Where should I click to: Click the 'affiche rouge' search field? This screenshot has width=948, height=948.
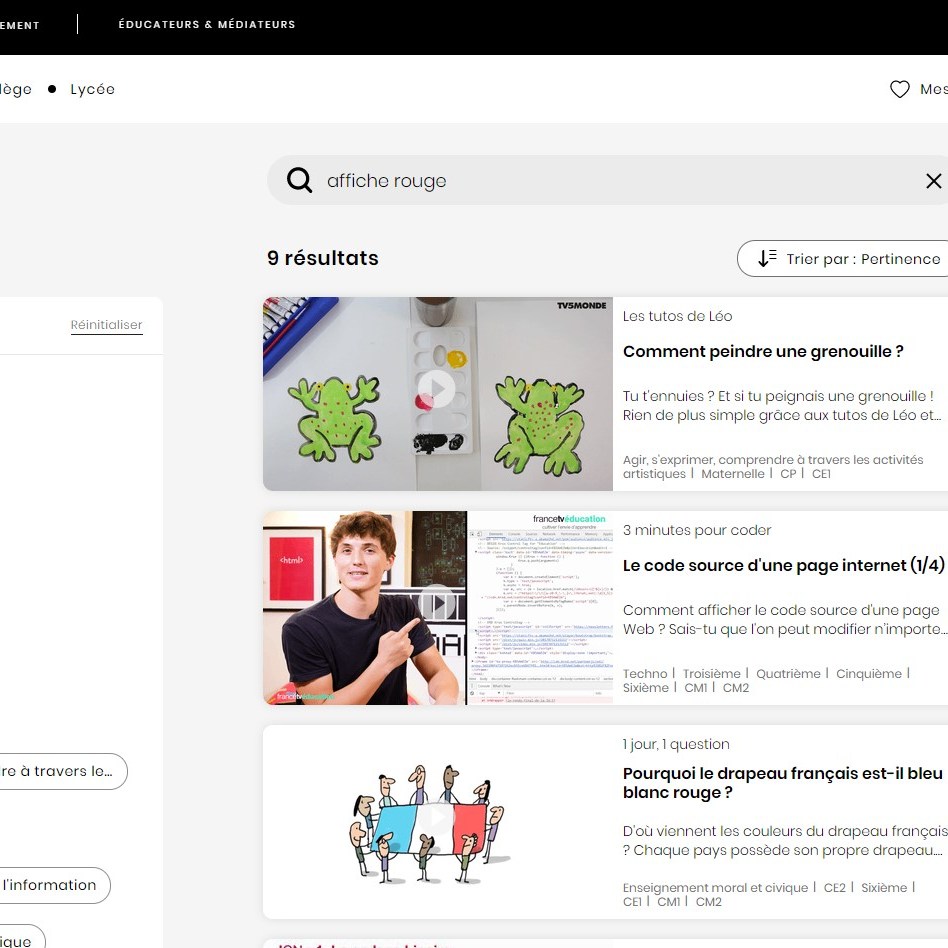tap(608, 180)
